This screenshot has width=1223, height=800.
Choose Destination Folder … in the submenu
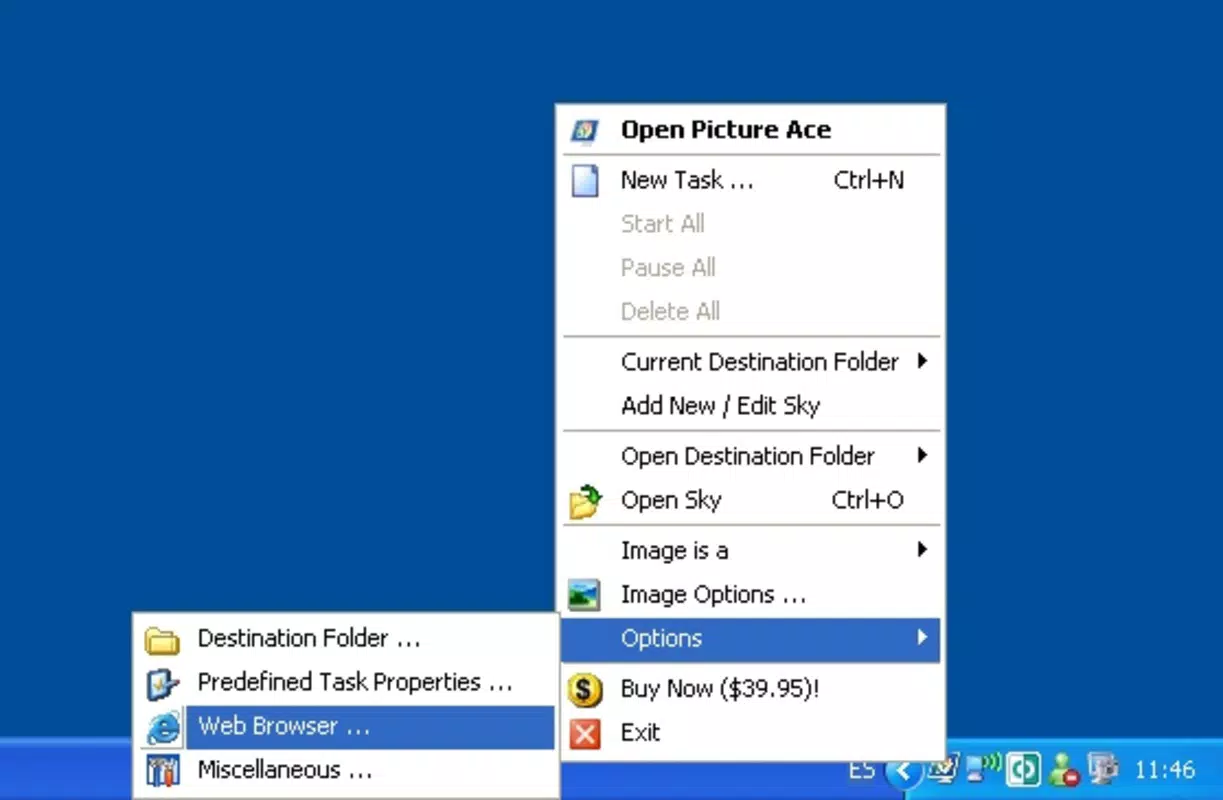tap(346, 639)
